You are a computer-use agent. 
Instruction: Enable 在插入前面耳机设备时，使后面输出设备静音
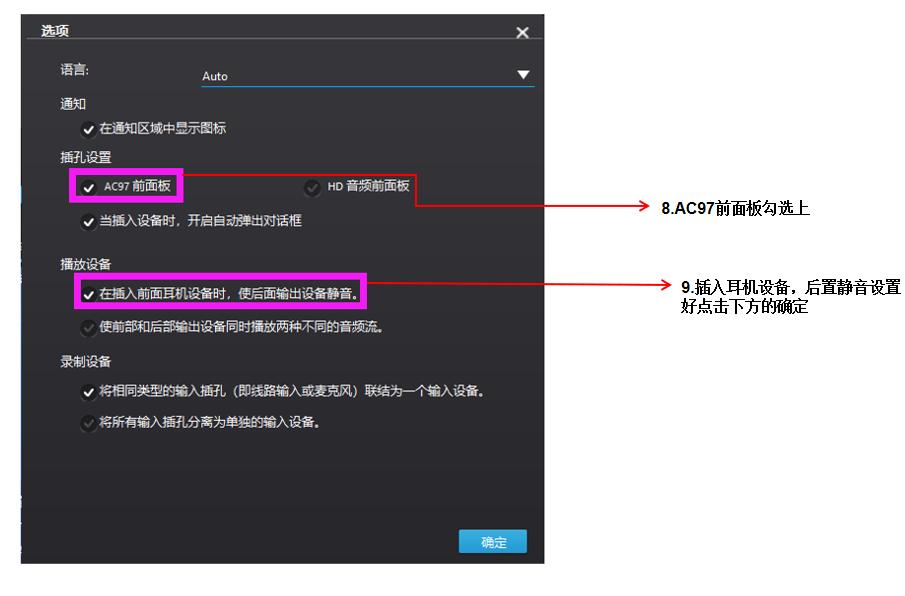(x=88, y=294)
